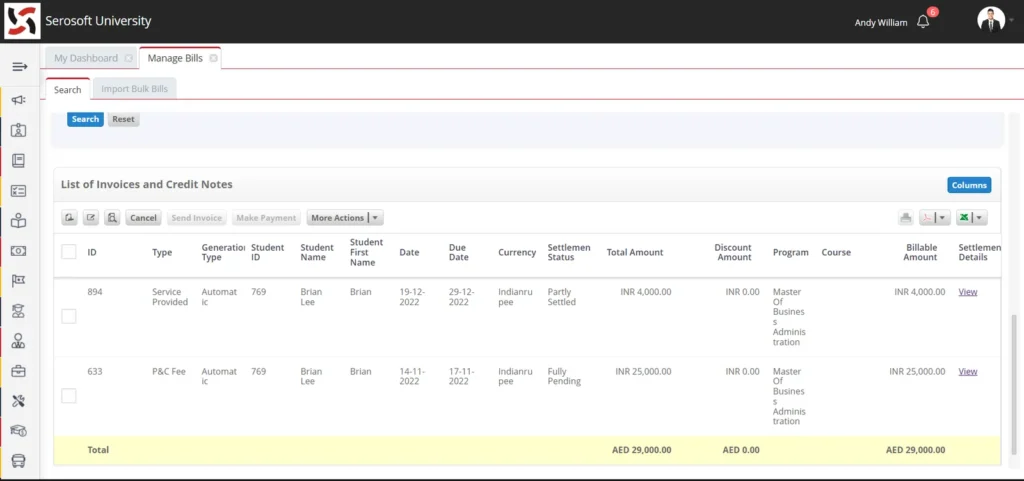Image resolution: width=1024 pixels, height=481 pixels.
Task: Click the print icon above the table
Action: 905,218
